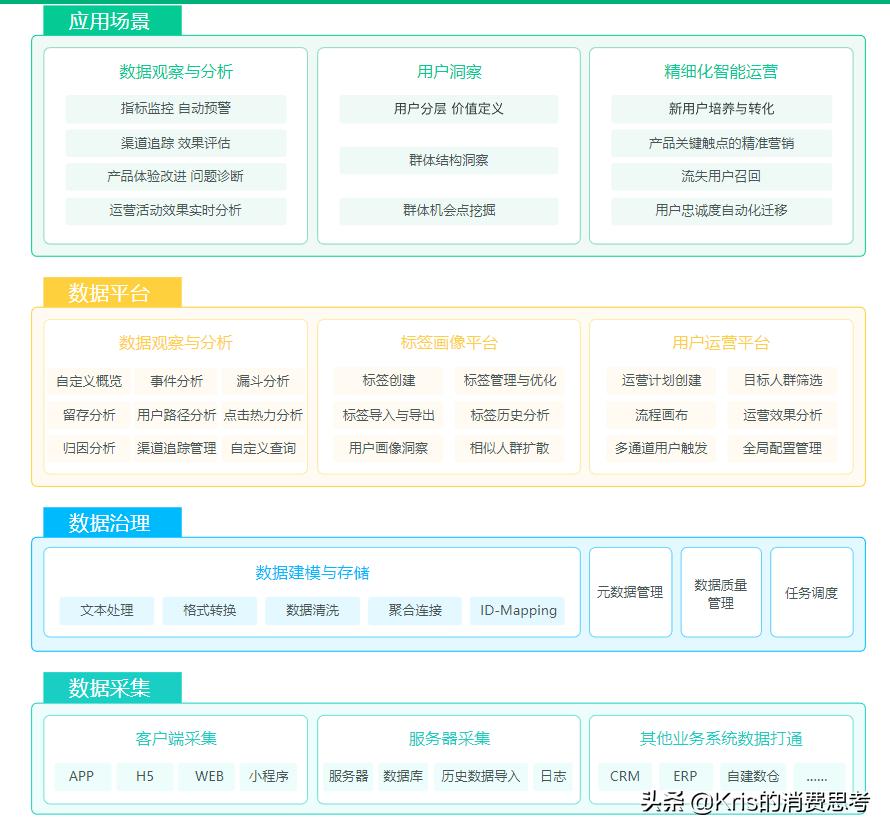Select 用户分层 价值定义 in 用户洞察
The height and width of the screenshot is (833, 890).
446,109
